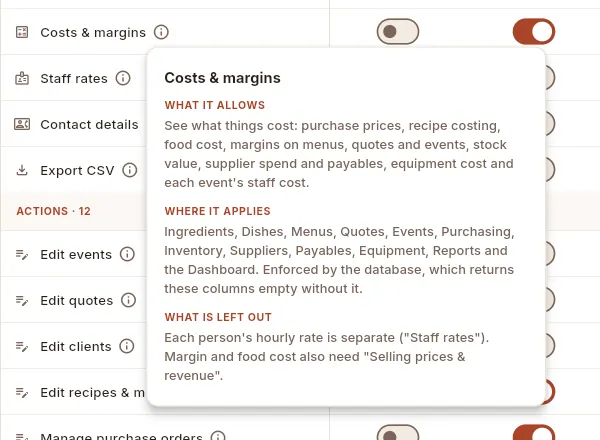Click the Actions · 12 section header
Screen dimensions: 600x440
click(x=54, y=211)
